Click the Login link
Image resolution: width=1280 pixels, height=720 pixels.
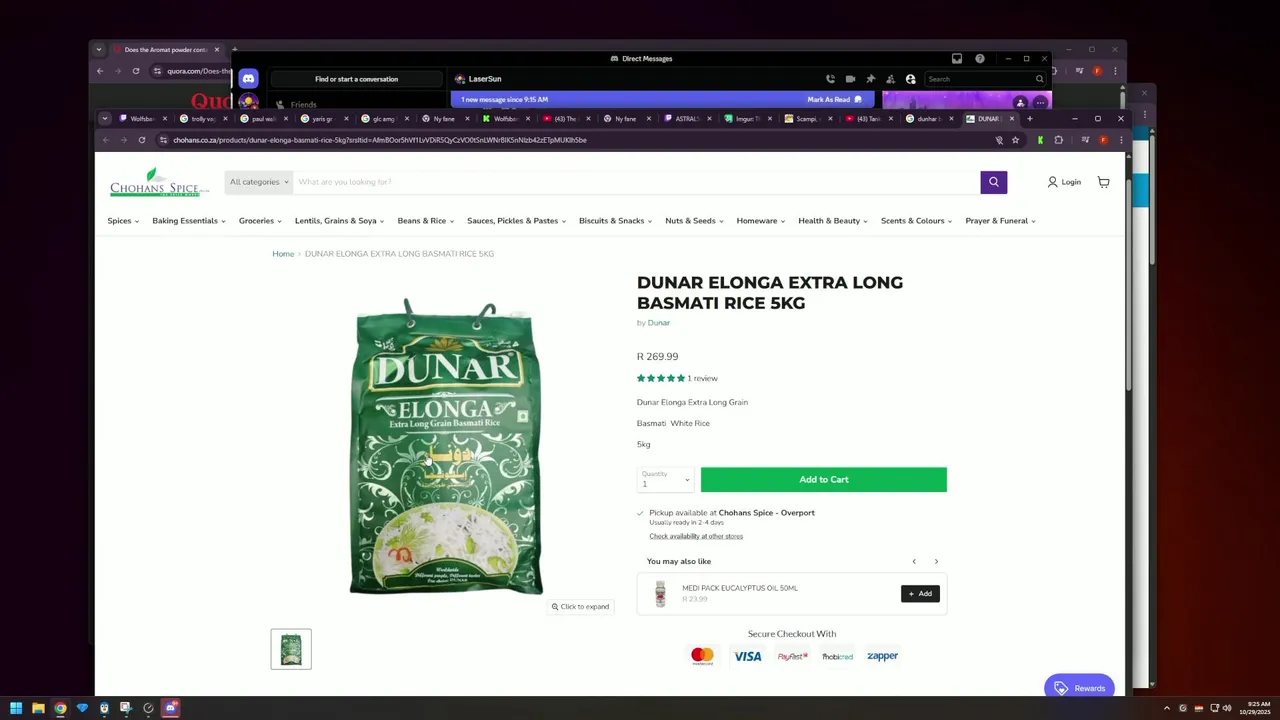point(1064,182)
